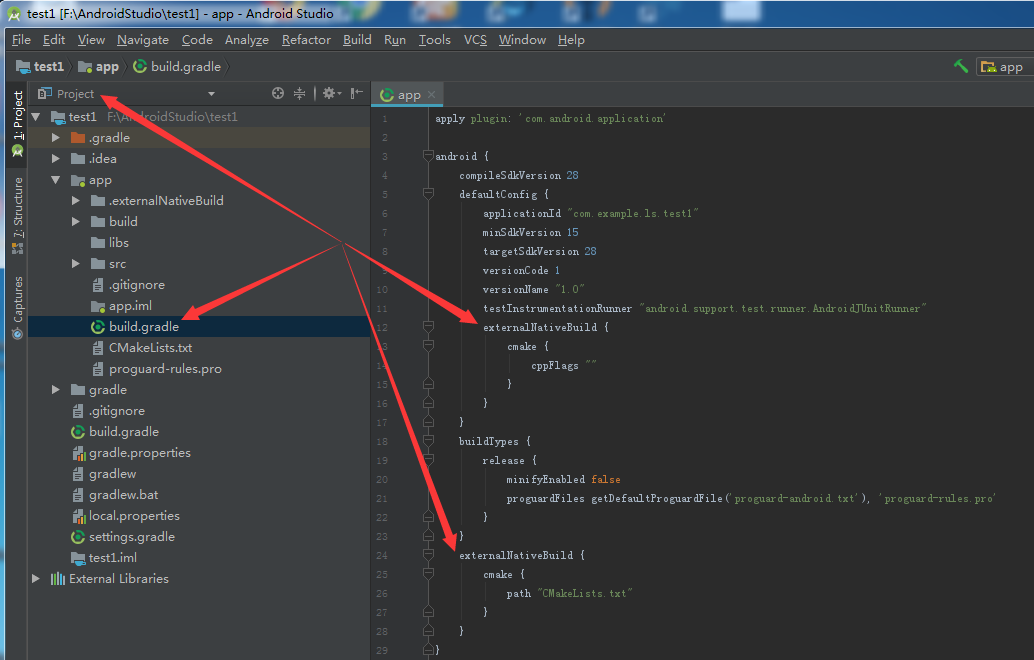Expand the .gradle folder
The height and width of the screenshot is (660, 1034).
coord(56,138)
